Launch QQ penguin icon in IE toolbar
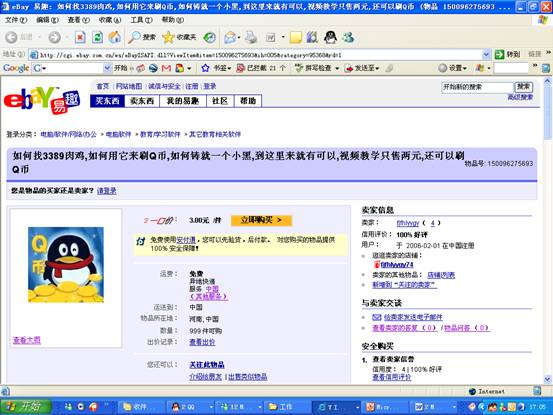The width and height of the screenshot is (553, 415). 330,37
